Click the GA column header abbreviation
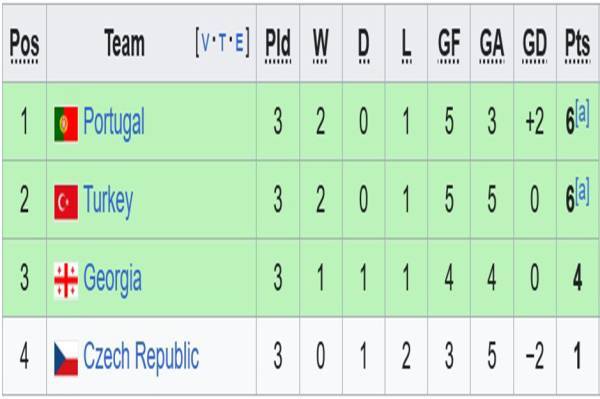The width and height of the screenshot is (600, 399). click(x=492, y=45)
